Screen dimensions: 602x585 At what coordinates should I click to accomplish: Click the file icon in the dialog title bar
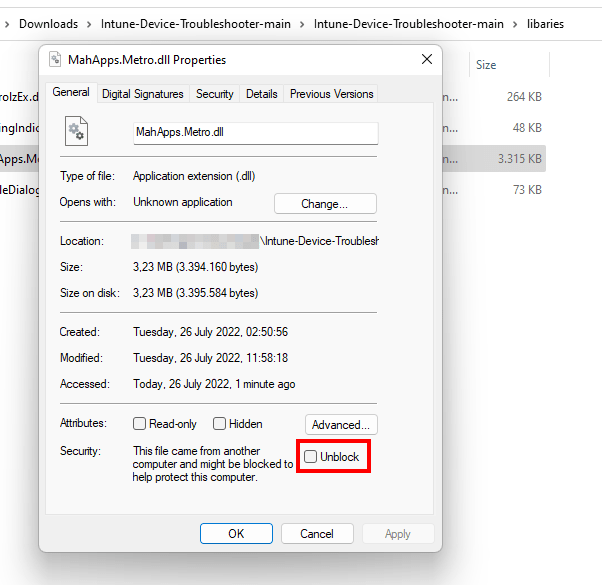55,60
